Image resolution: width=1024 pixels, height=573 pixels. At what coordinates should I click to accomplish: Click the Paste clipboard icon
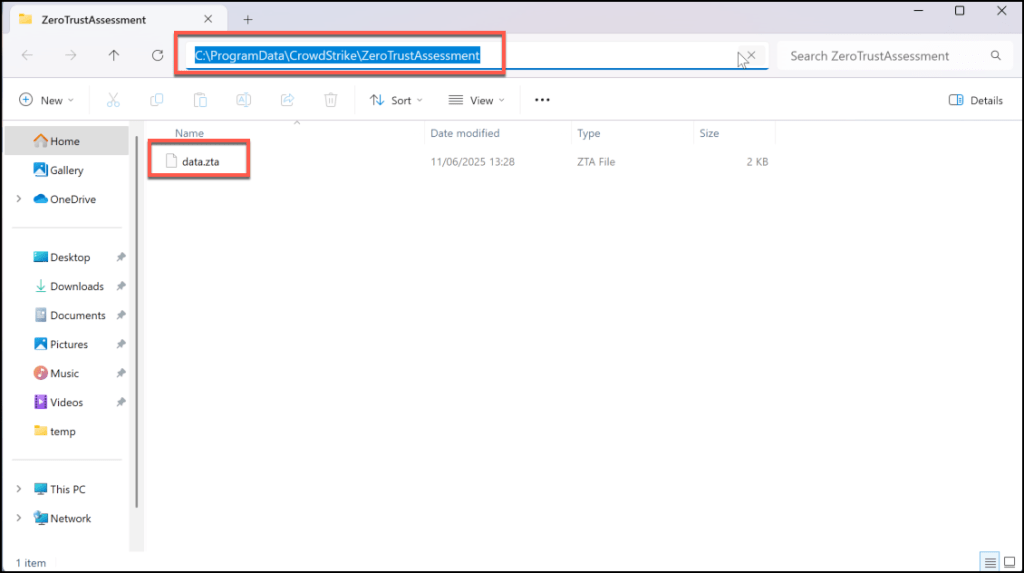(200, 100)
